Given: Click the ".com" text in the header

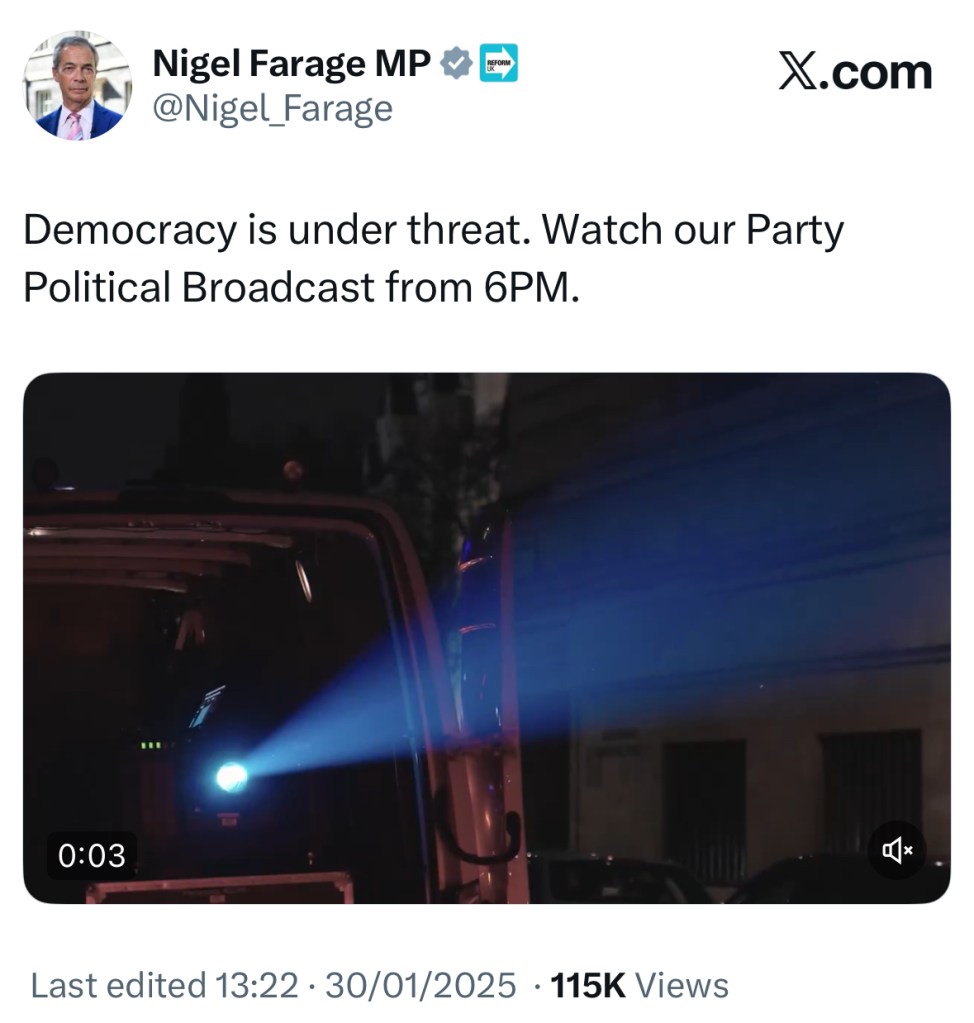Looking at the screenshot, I should click(x=878, y=74).
